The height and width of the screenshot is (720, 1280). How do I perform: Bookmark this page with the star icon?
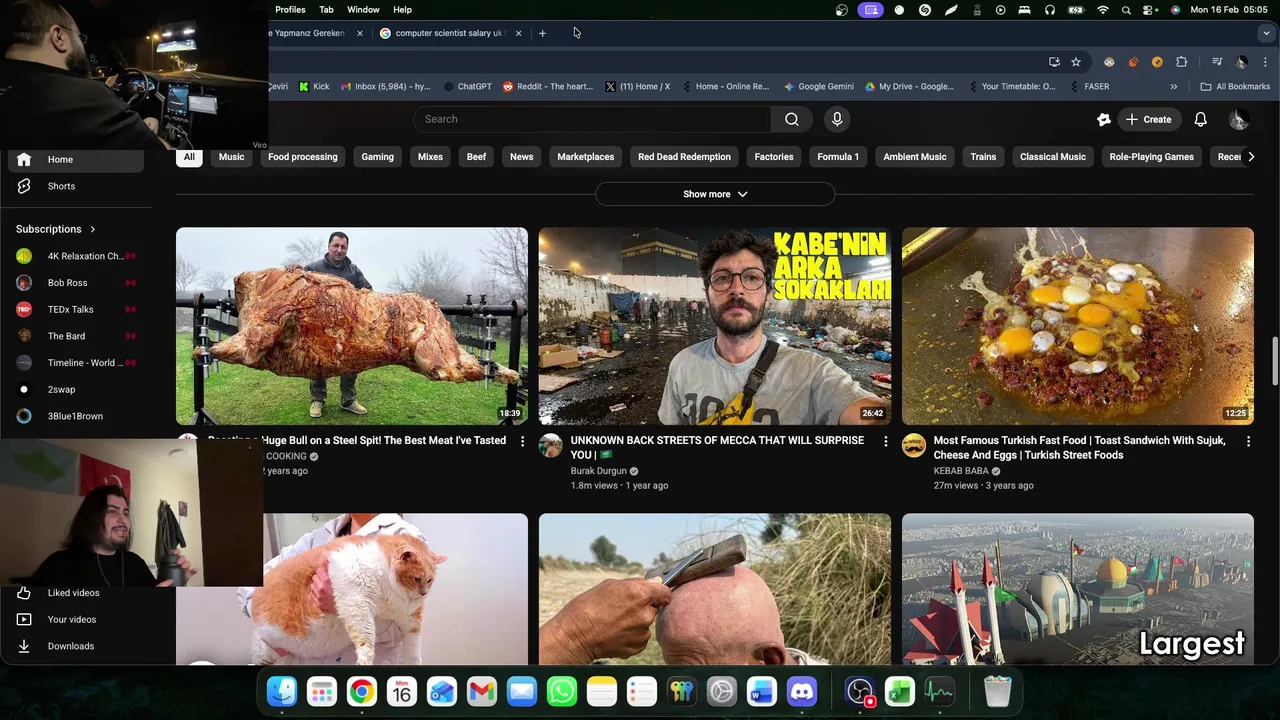(1076, 62)
